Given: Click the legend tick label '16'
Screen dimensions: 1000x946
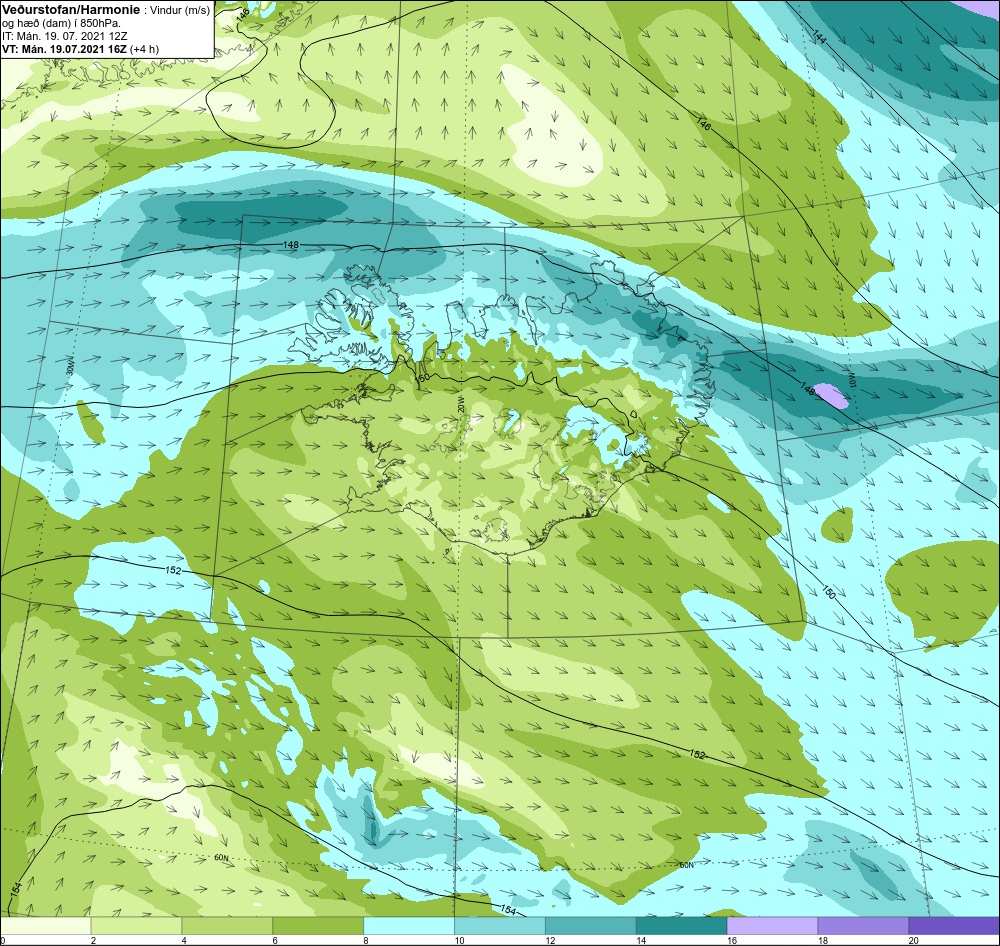Looking at the screenshot, I should (732, 940).
